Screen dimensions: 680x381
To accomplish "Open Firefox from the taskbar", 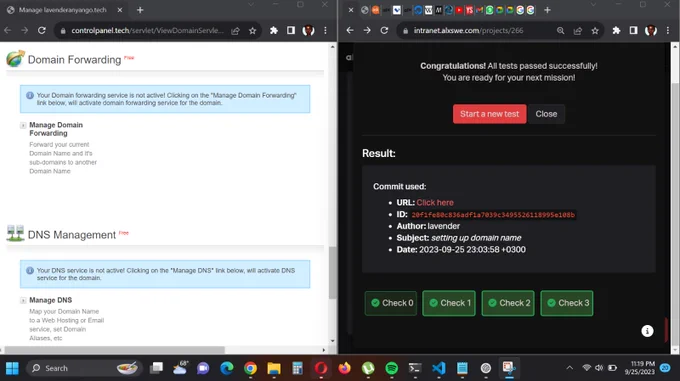I will tap(344, 368).
